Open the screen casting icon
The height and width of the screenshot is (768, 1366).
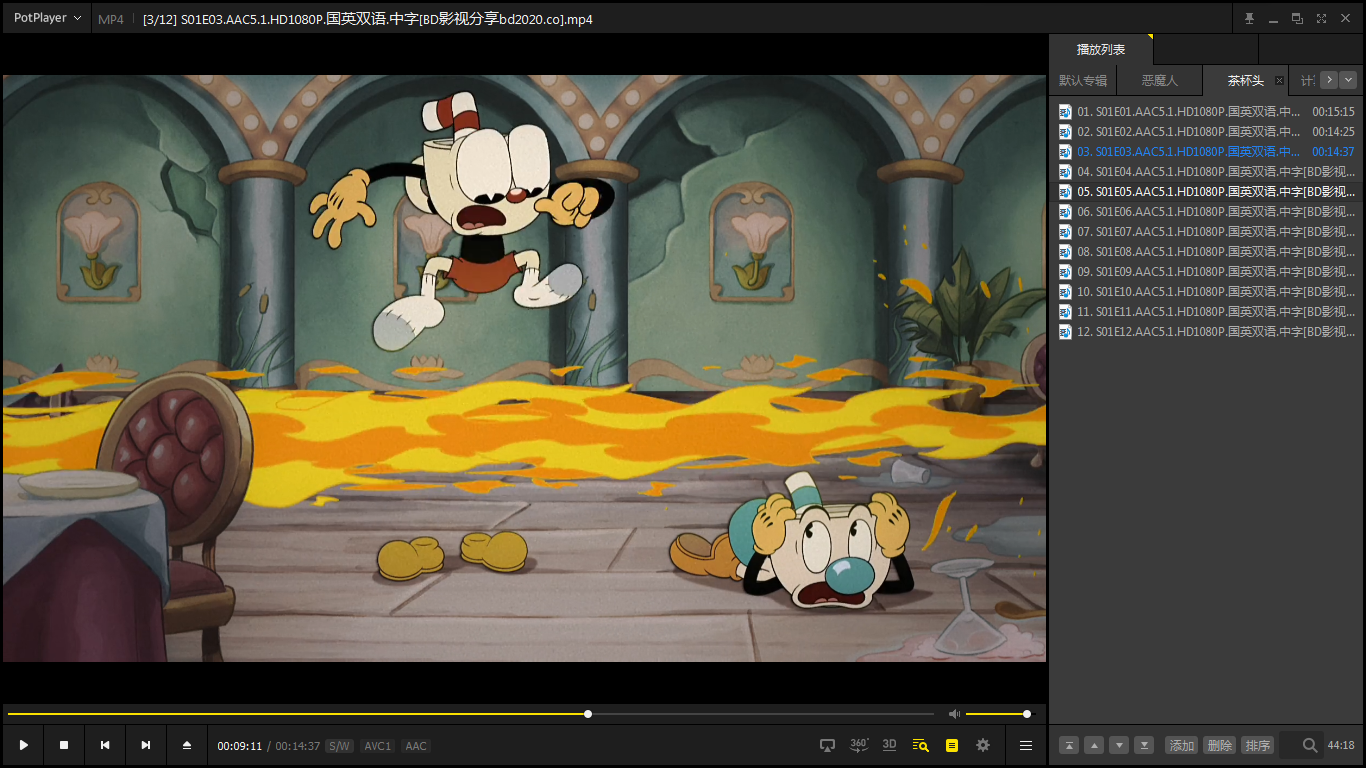(827, 745)
